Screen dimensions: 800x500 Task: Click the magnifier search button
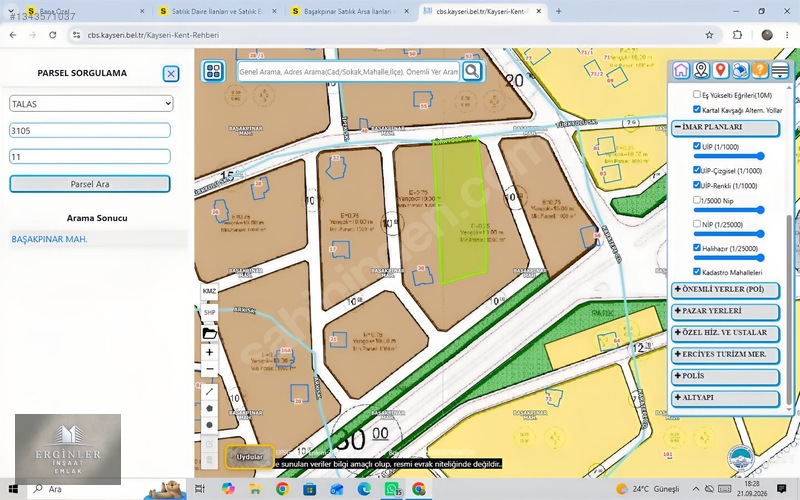(x=472, y=71)
